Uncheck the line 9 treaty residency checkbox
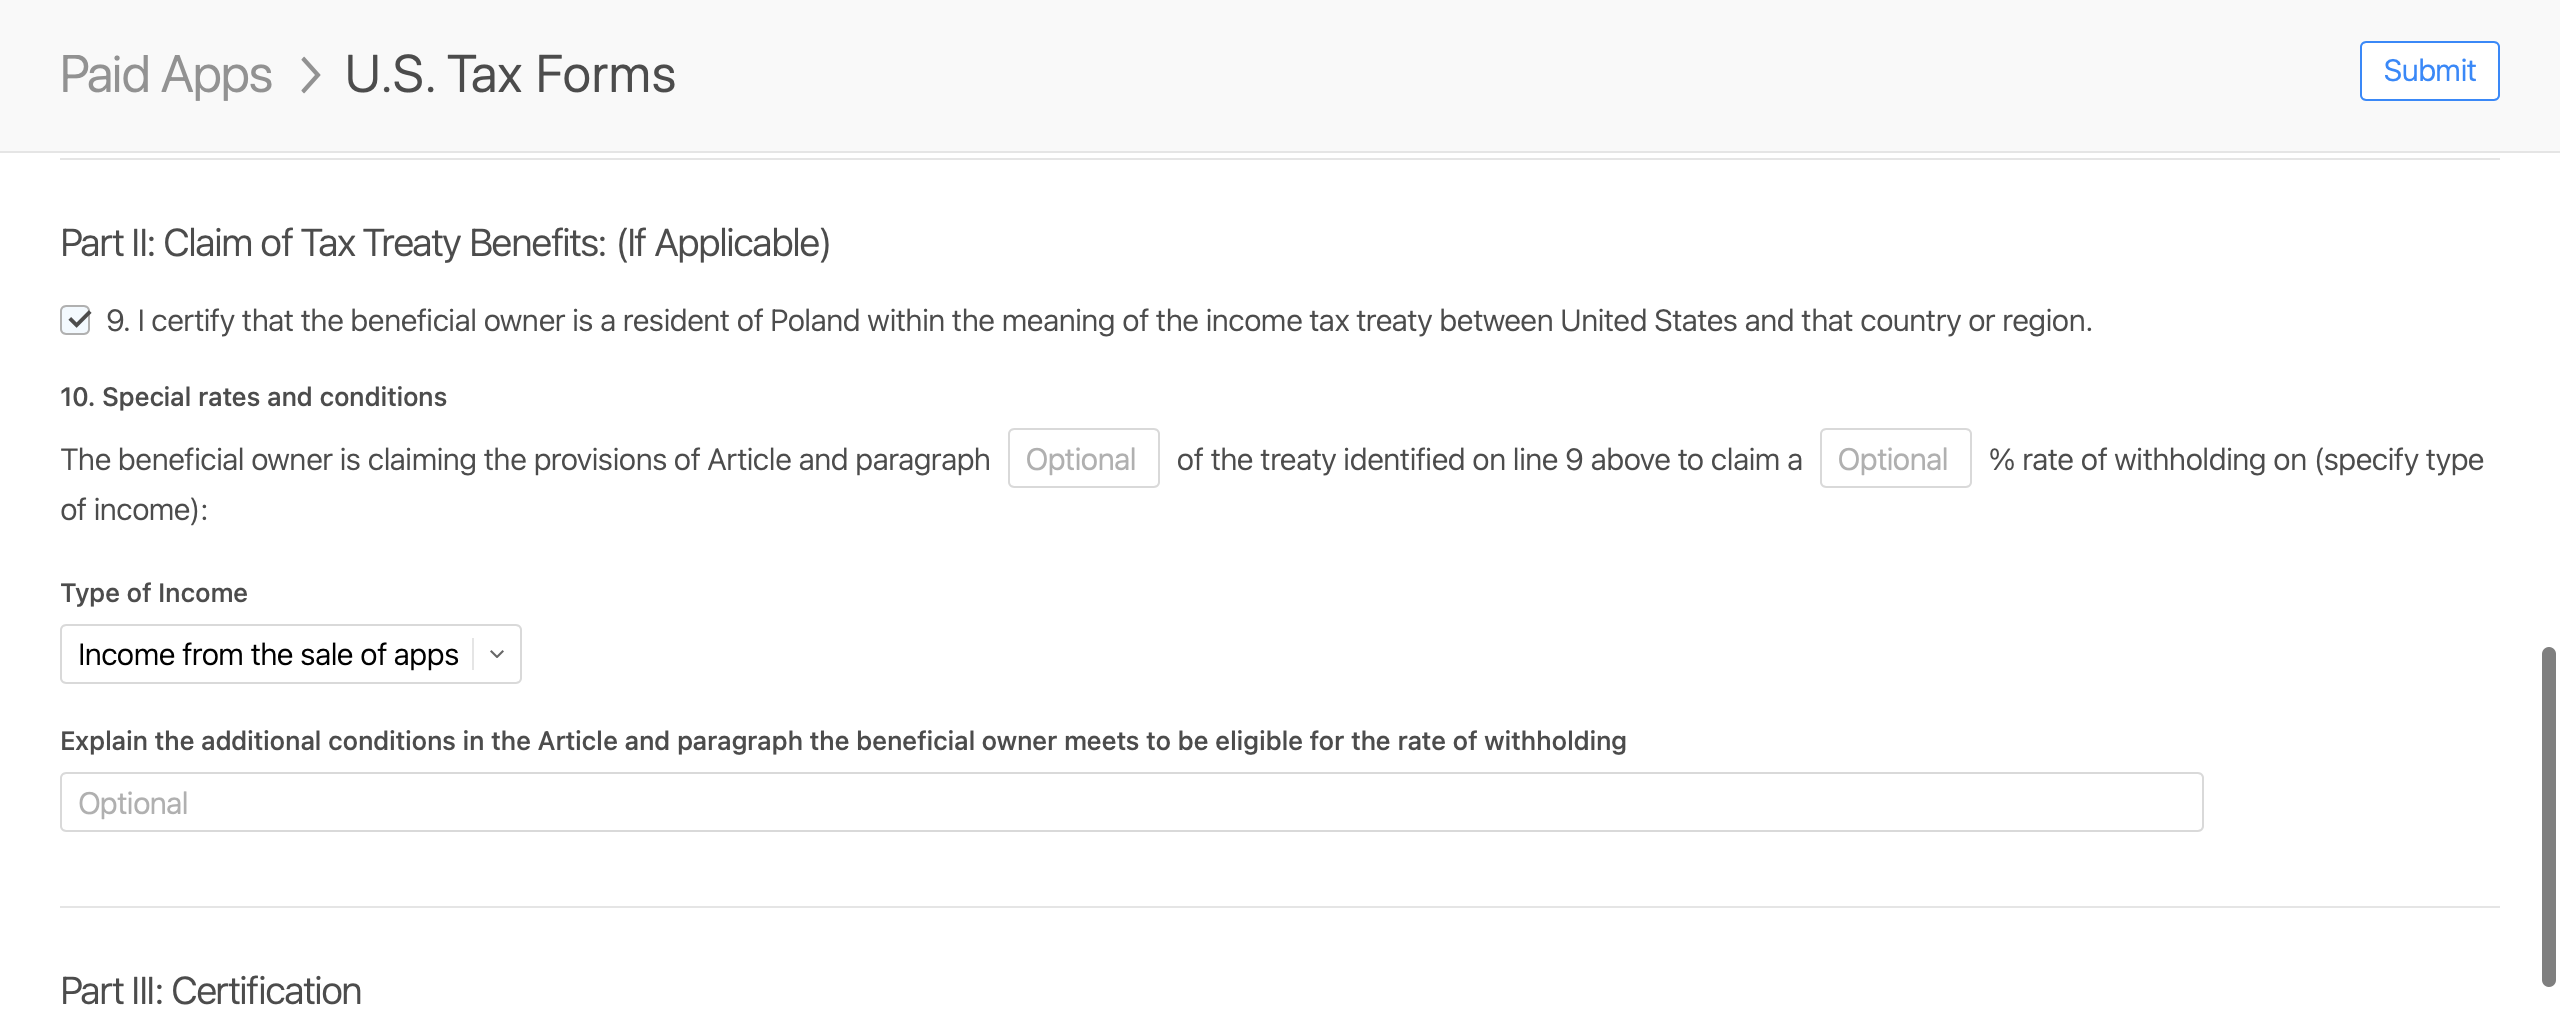 pyautogui.click(x=76, y=321)
